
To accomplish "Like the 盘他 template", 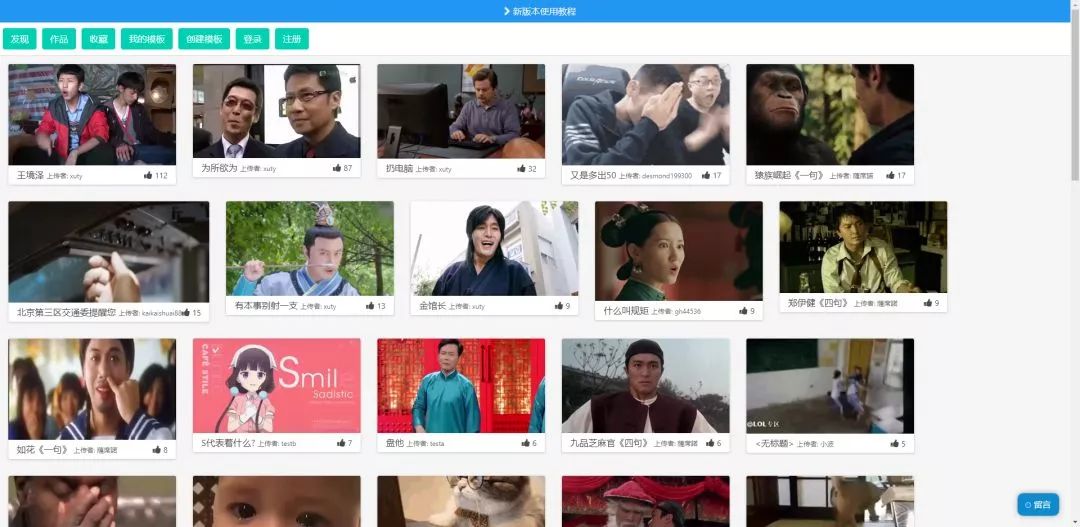I will 526,443.
